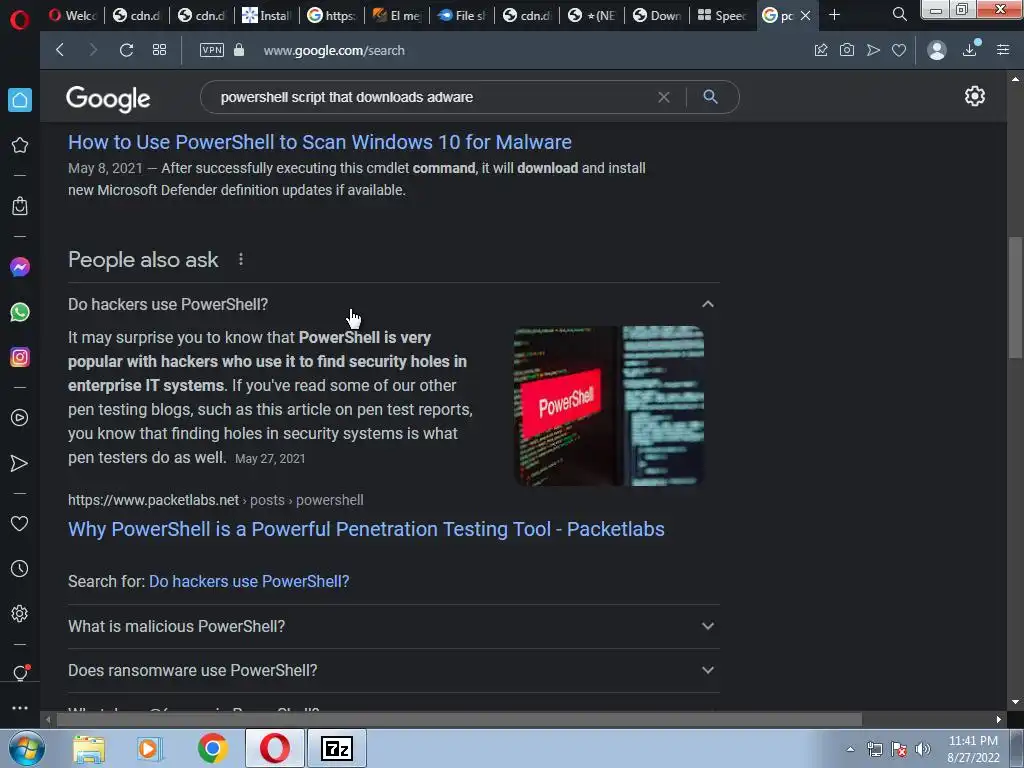Open the Windows Start menu

(x=27, y=748)
